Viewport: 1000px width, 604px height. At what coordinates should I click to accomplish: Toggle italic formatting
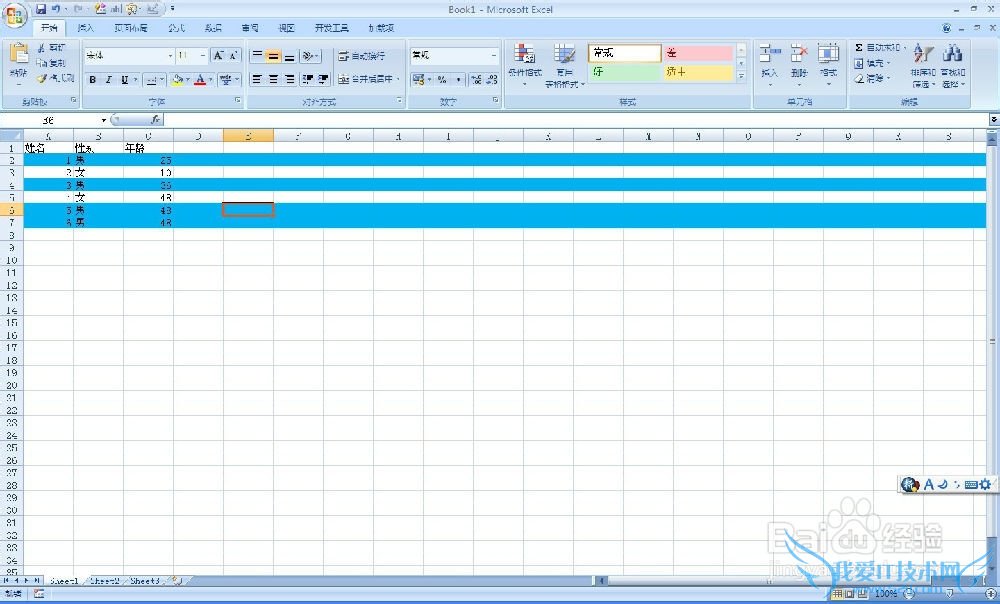pos(108,80)
